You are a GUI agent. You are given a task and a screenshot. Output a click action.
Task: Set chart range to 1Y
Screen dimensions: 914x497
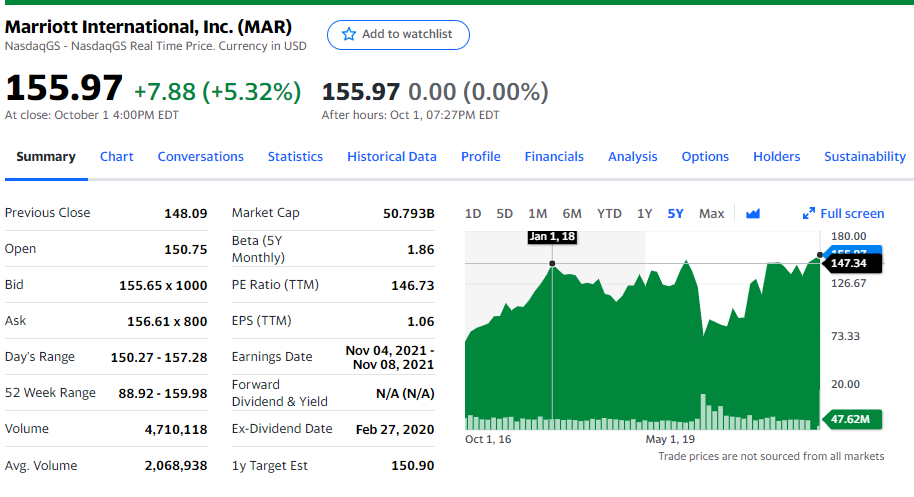(x=645, y=213)
